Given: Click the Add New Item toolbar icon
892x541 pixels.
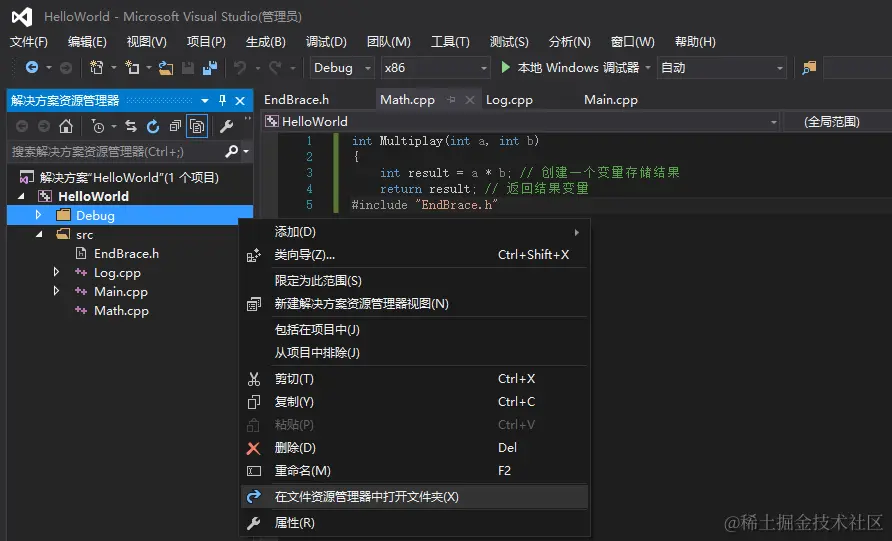Looking at the screenshot, I should tap(132, 68).
